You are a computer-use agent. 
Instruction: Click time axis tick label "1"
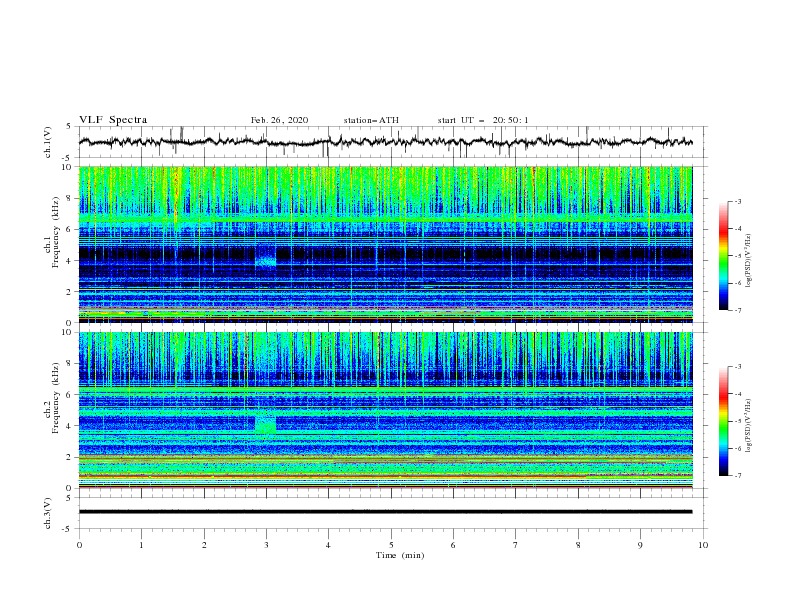[141, 545]
